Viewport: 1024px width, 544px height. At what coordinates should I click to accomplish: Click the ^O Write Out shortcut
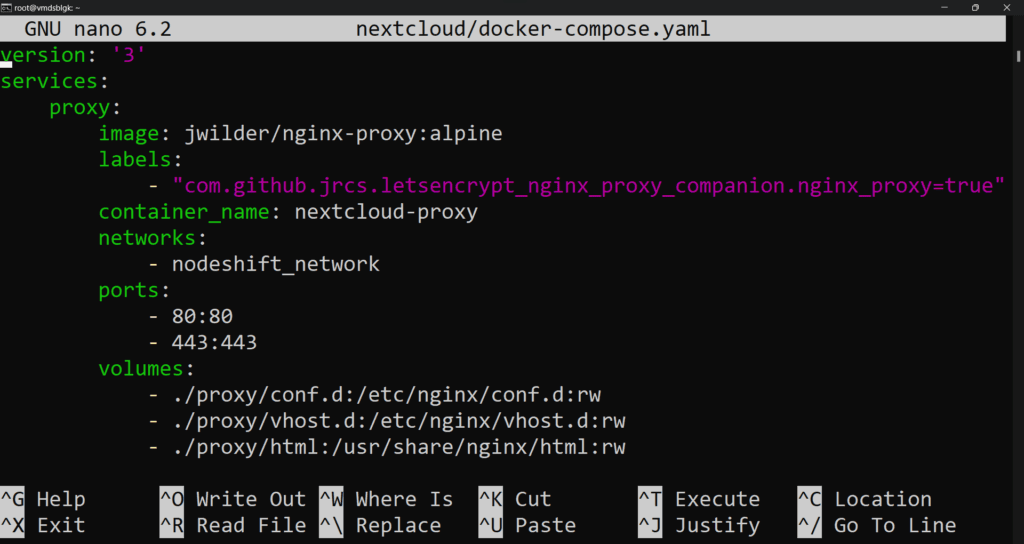point(233,499)
